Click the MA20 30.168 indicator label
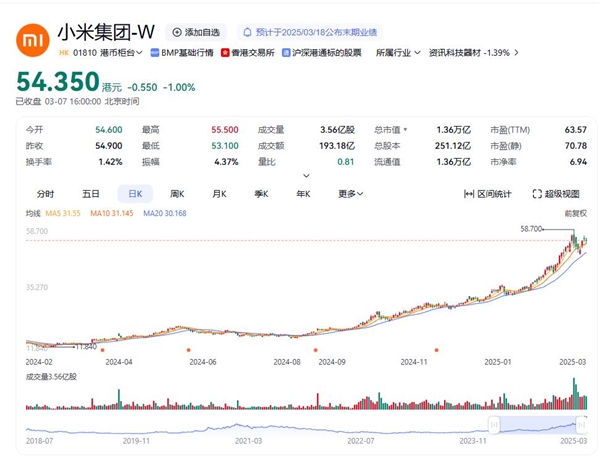Image resolution: width=600 pixels, height=460 pixels. coord(165,213)
